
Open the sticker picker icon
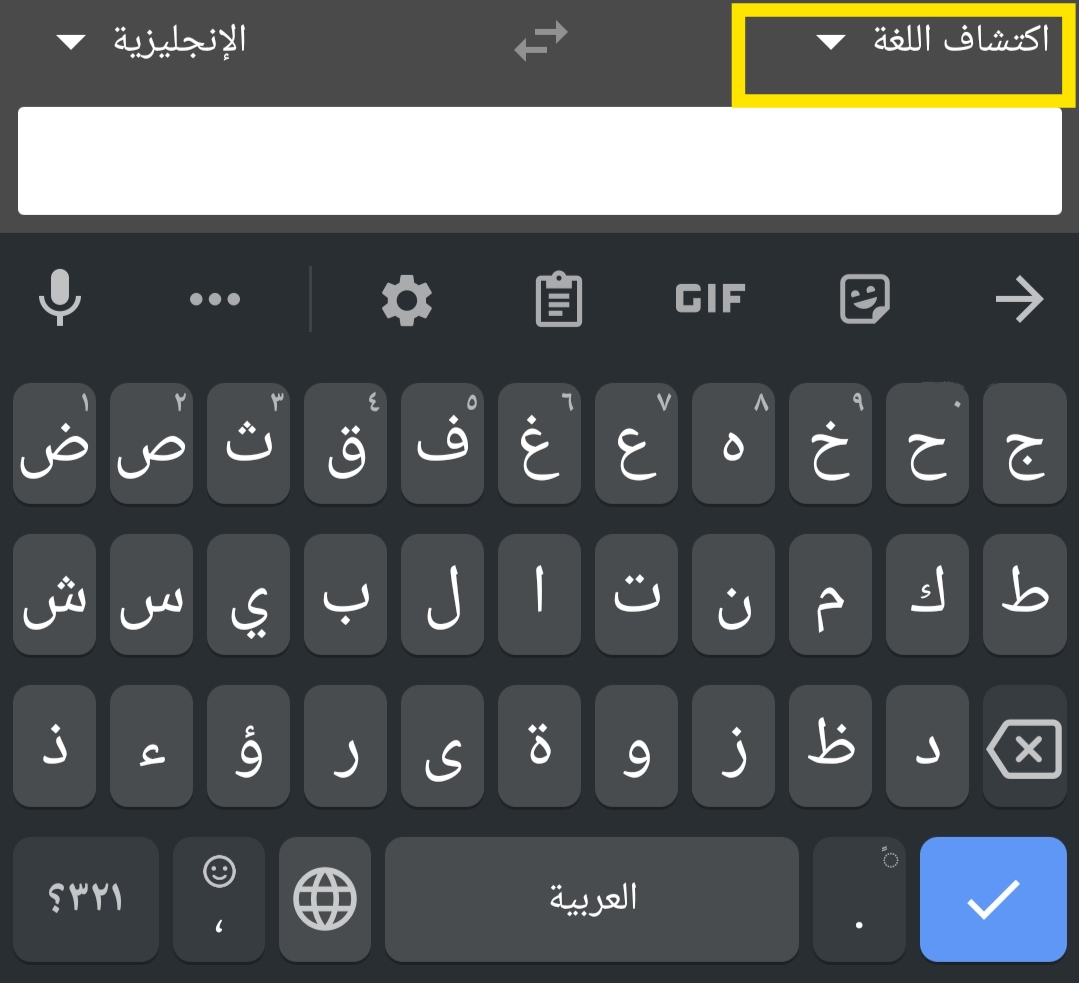[865, 298]
